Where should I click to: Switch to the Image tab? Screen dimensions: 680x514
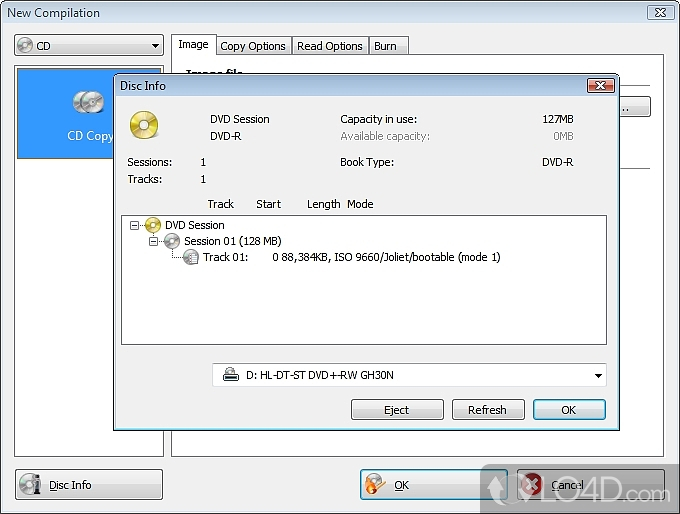click(193, 44)
